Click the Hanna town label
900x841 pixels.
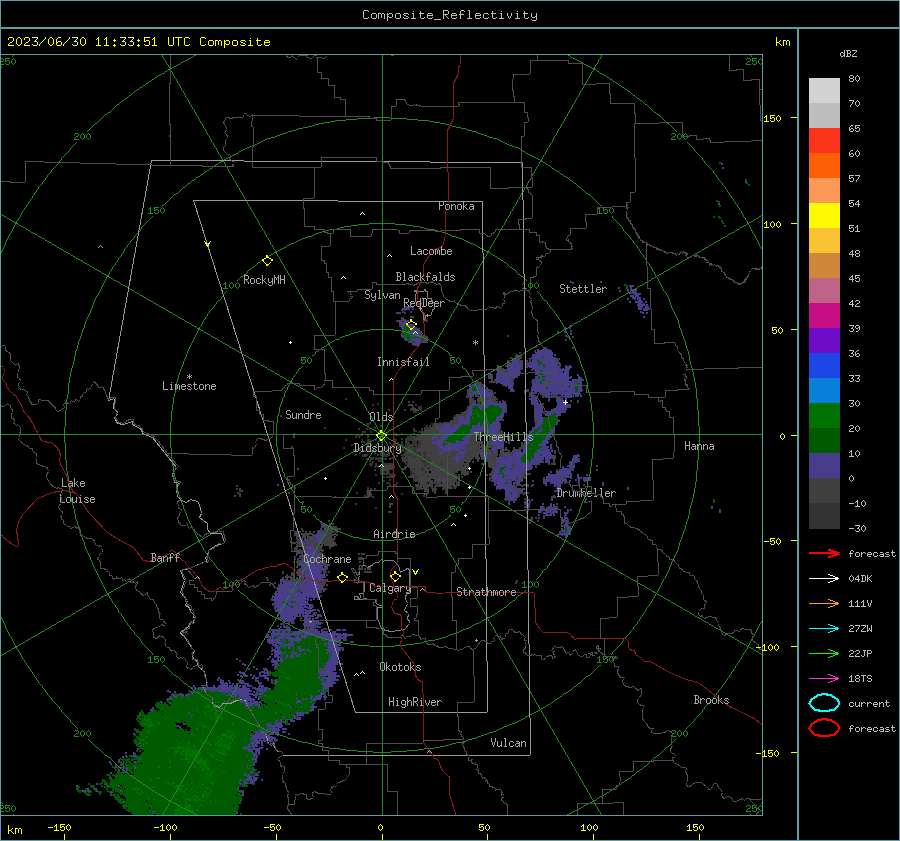[x=699, y=446]
